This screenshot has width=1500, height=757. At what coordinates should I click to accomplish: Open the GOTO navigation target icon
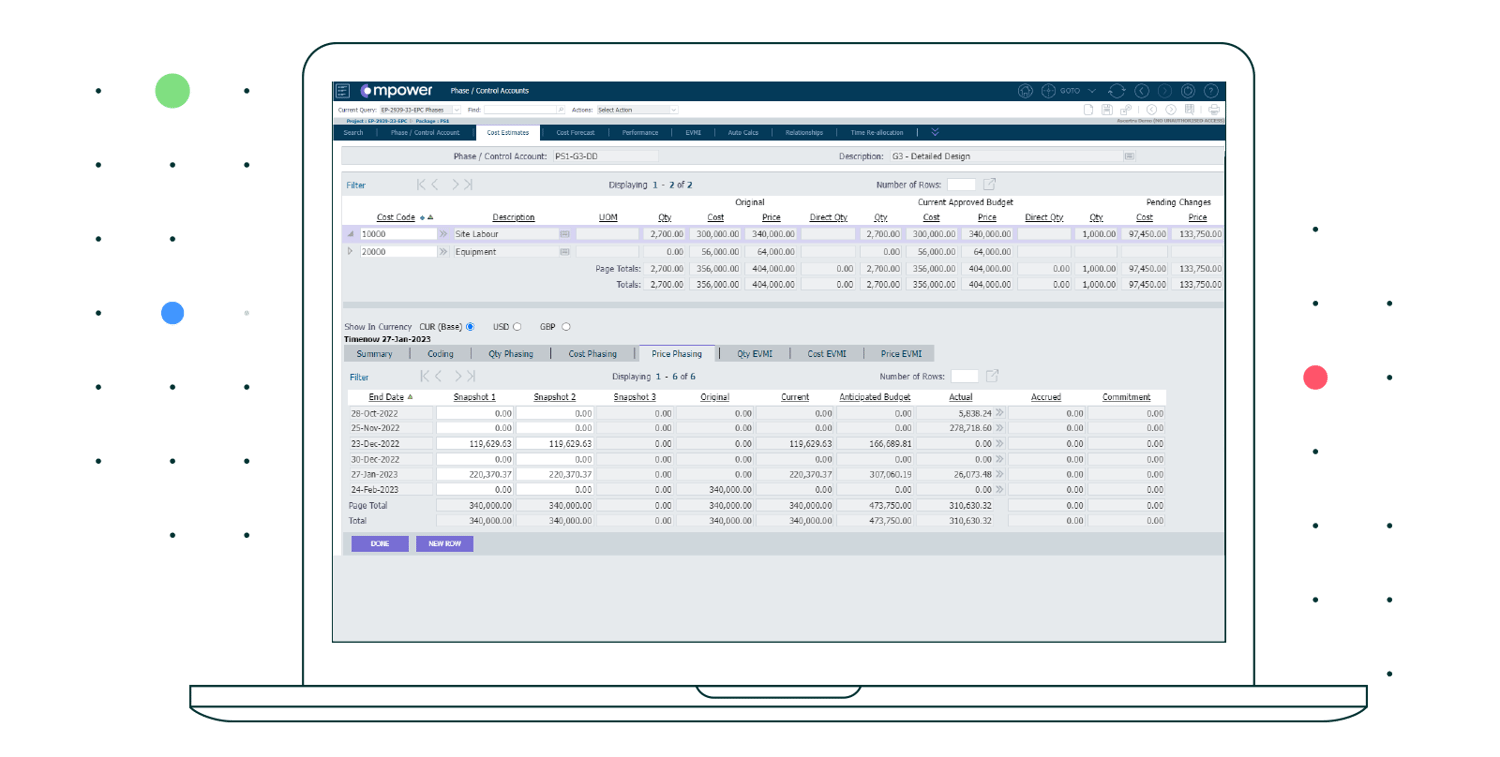1049,90
